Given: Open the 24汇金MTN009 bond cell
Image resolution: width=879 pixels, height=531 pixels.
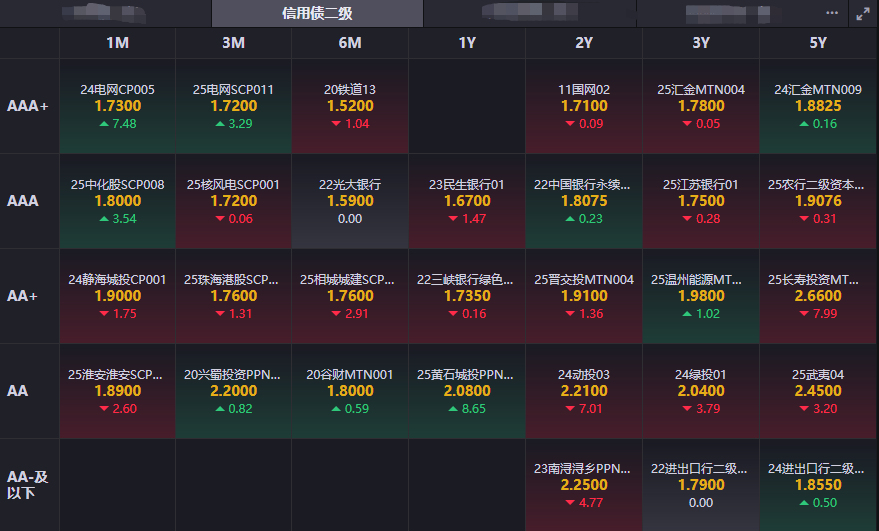Looking at the screenshot, I should (x=818, y=106).
